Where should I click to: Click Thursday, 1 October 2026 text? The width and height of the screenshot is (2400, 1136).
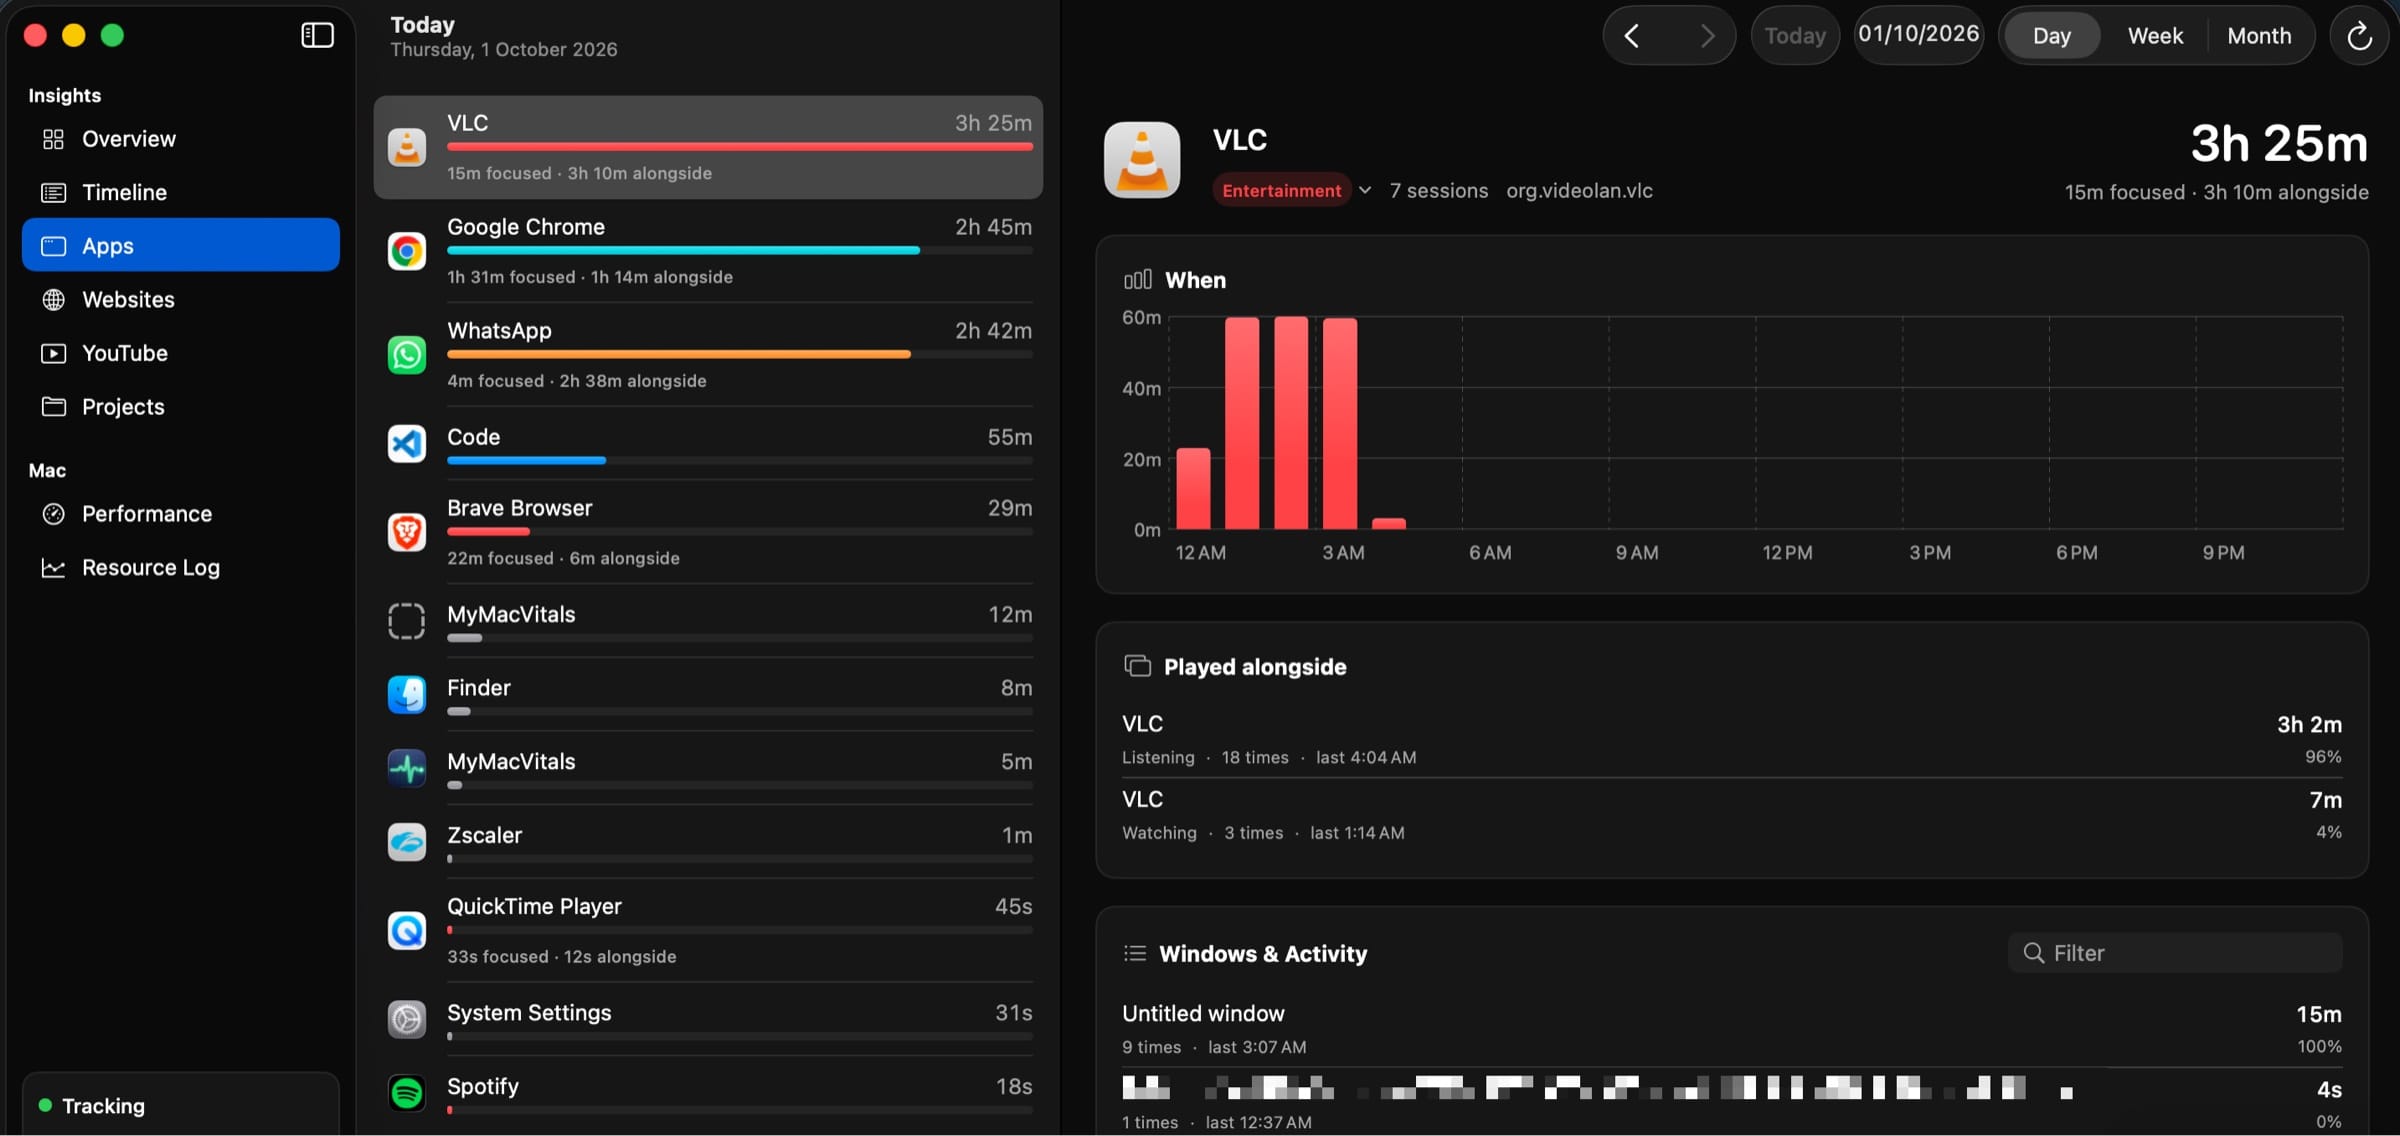point(503,50)
